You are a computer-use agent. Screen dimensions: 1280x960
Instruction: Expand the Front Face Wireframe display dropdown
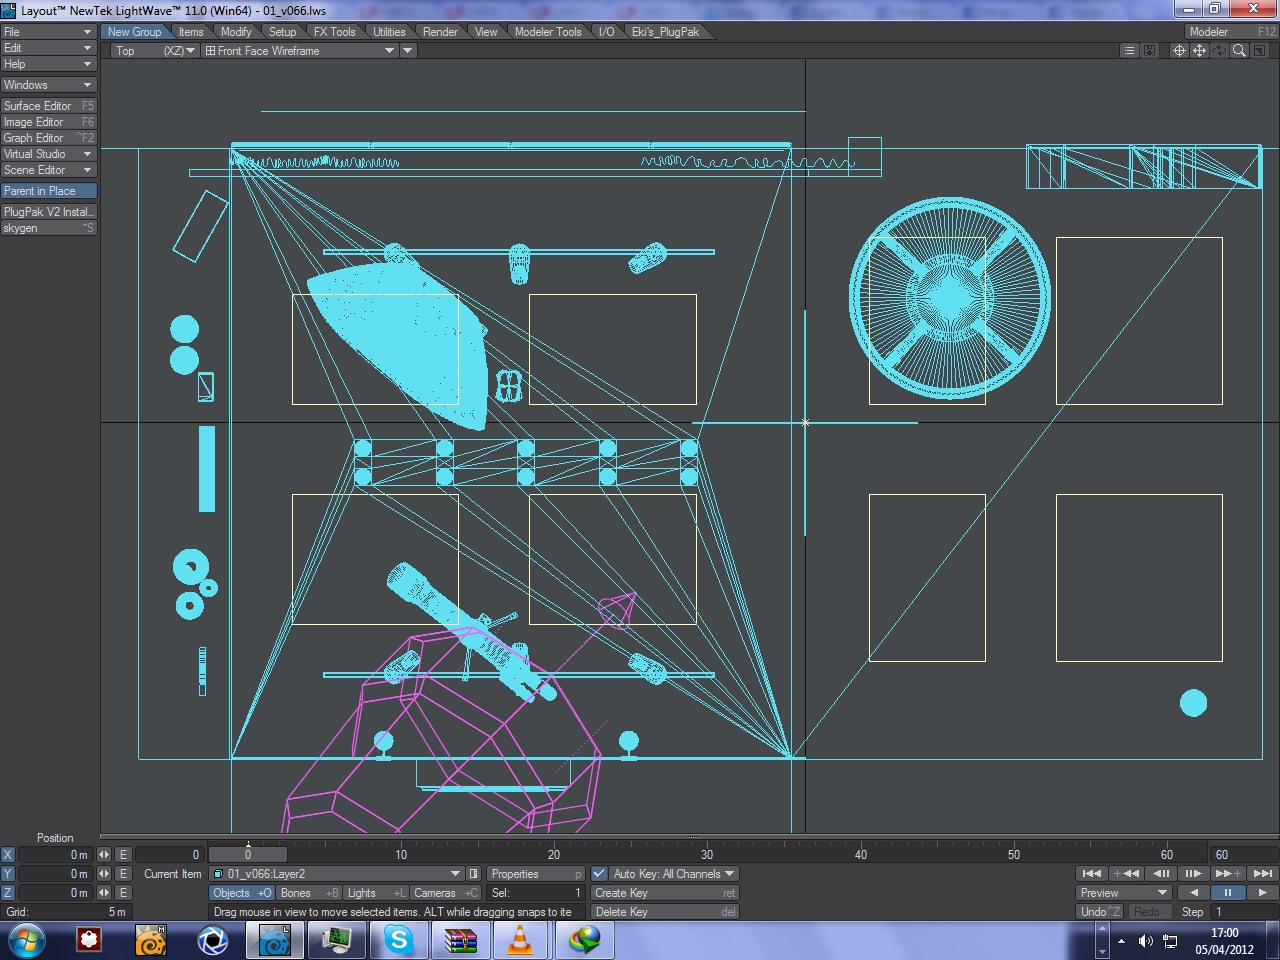click(389, 51)
